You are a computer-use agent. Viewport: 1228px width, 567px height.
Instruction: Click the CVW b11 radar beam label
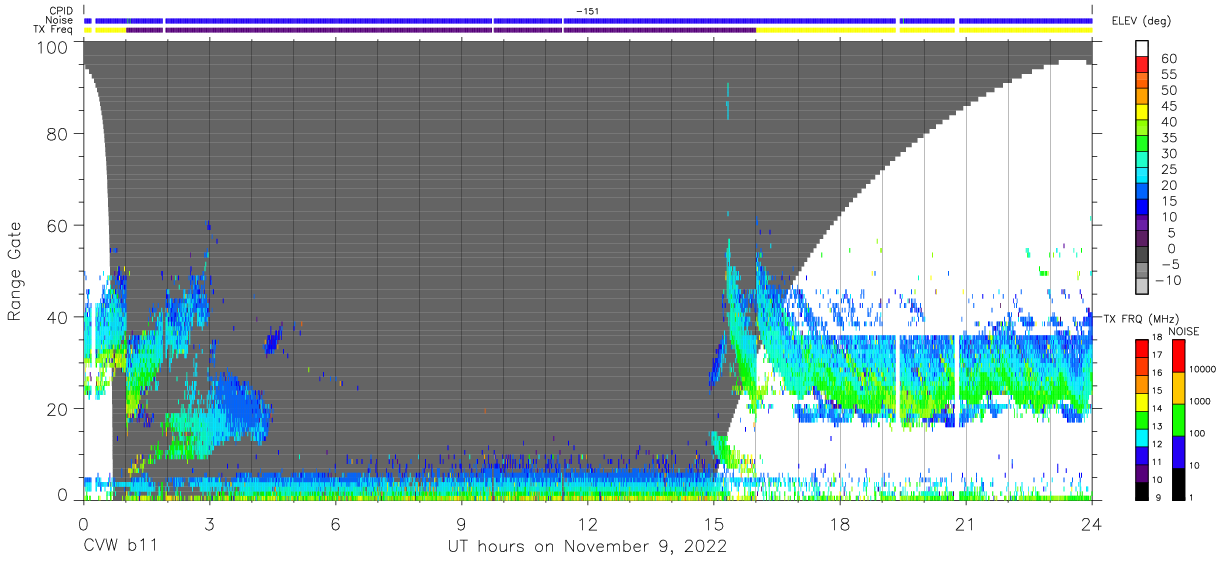(x=119, y=547)
